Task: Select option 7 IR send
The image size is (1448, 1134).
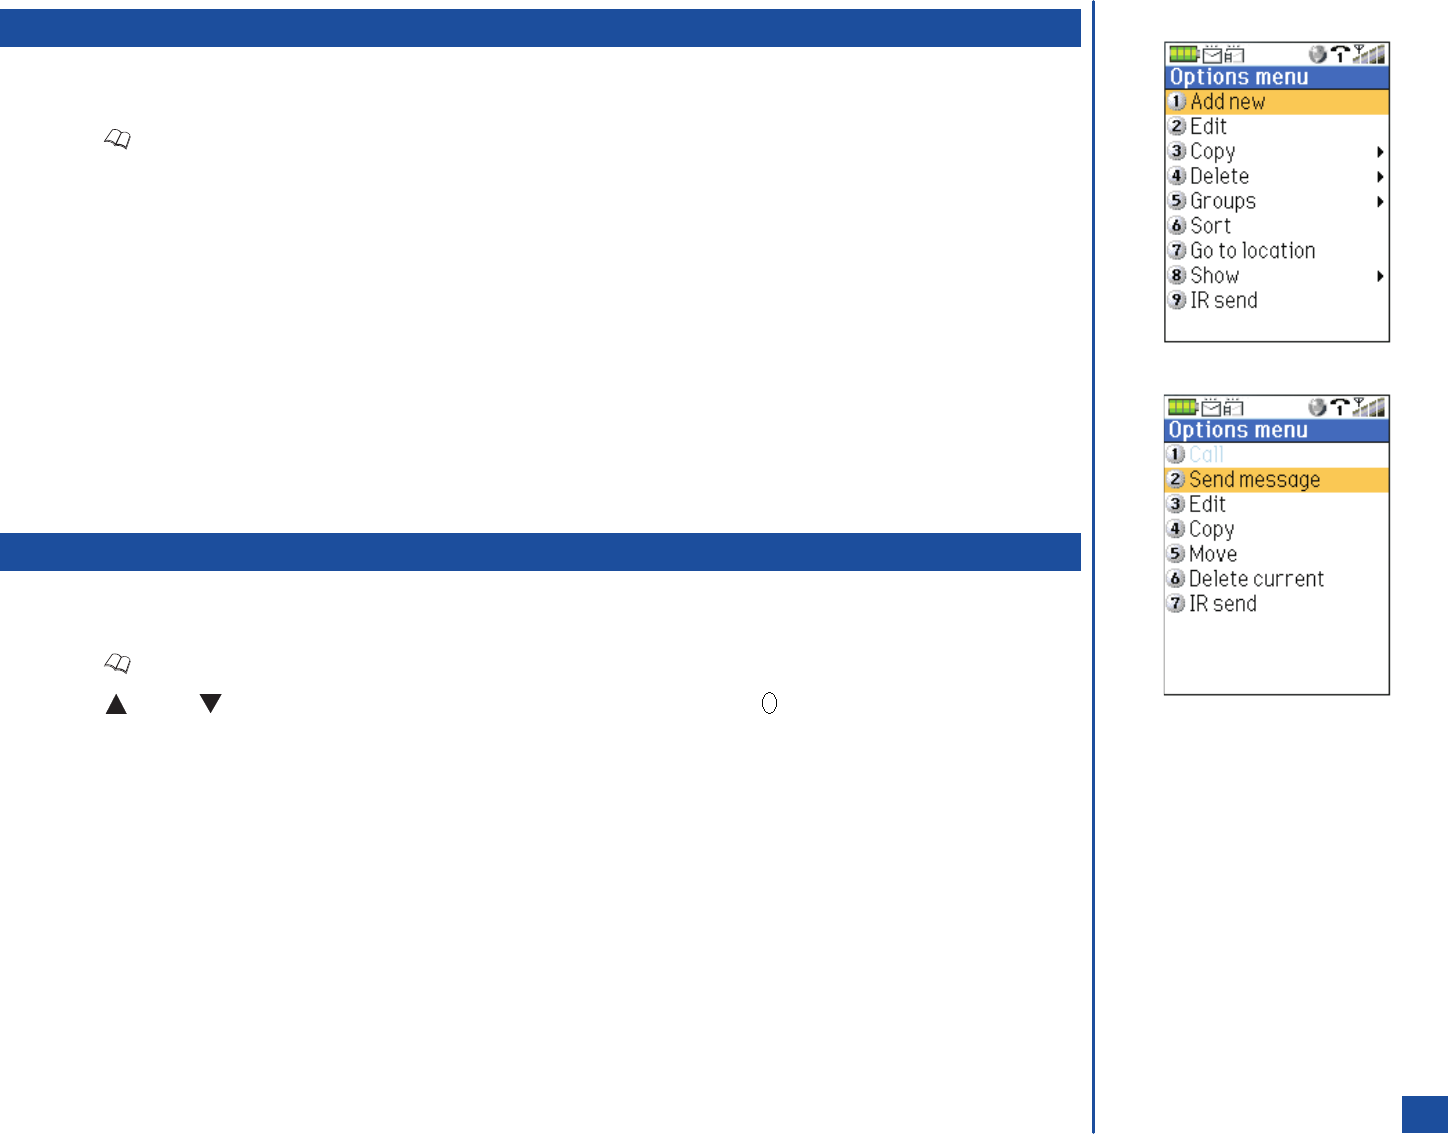Action: tap(1277, 604)
